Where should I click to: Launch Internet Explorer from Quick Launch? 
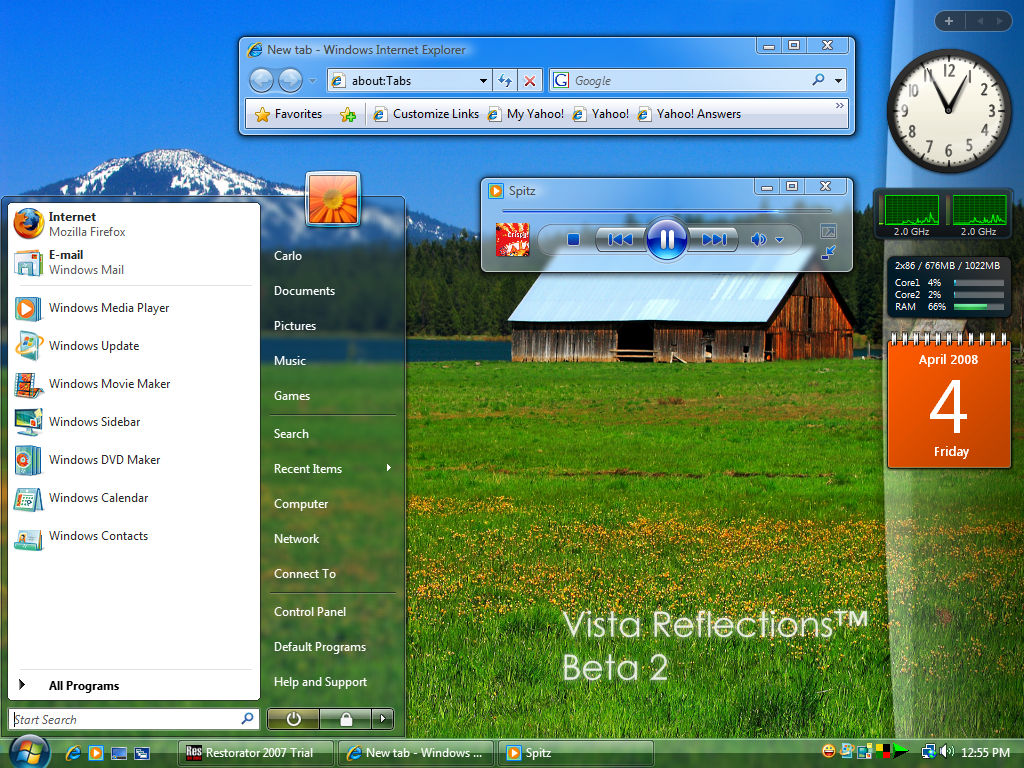click(73, 752)
